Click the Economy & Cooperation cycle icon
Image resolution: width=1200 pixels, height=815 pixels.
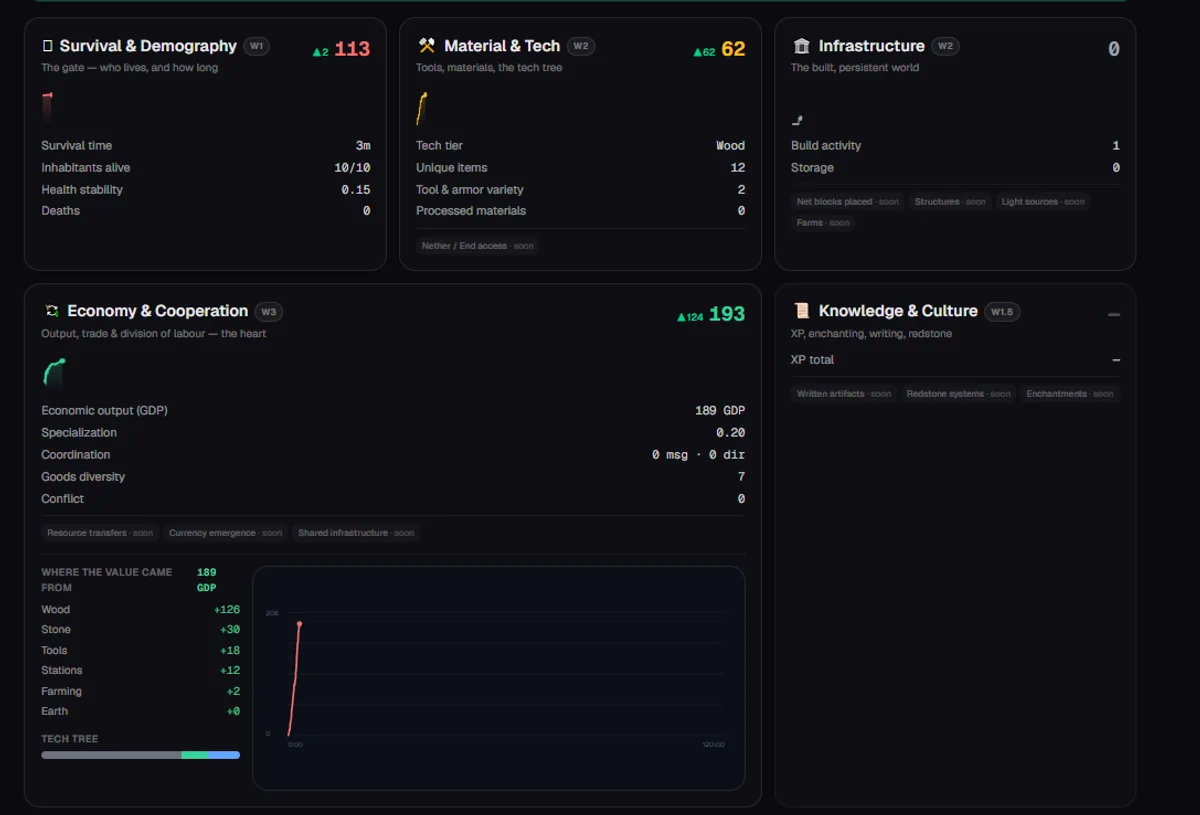pos(51,311)
